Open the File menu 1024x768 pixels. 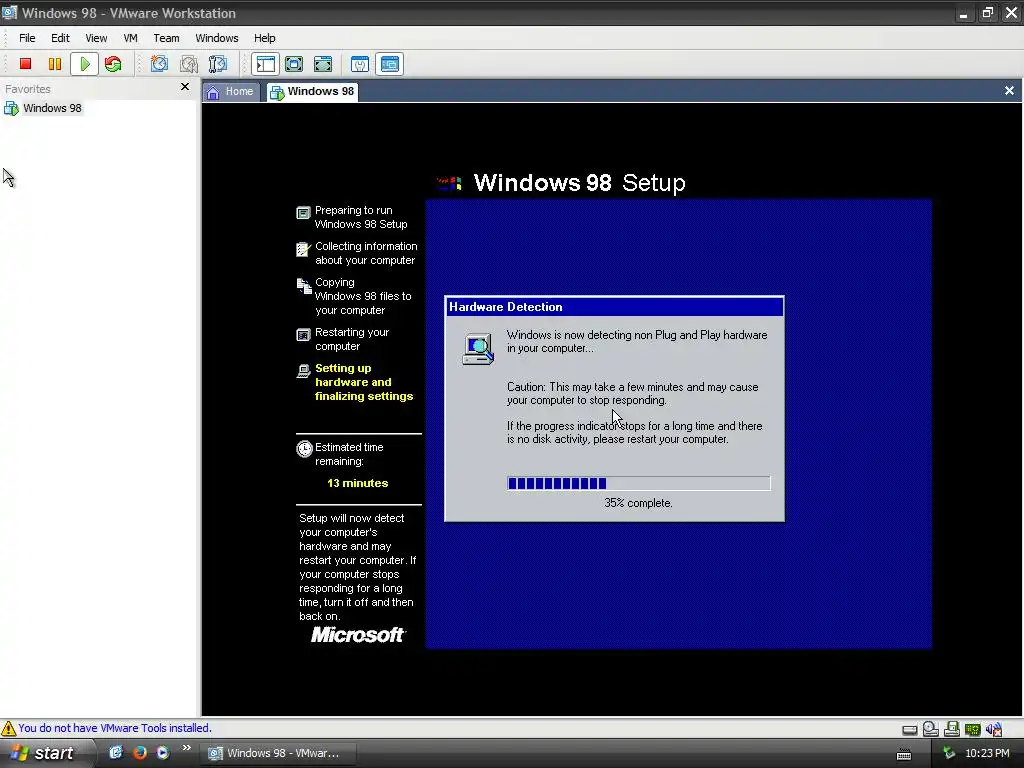click(27, 38)
